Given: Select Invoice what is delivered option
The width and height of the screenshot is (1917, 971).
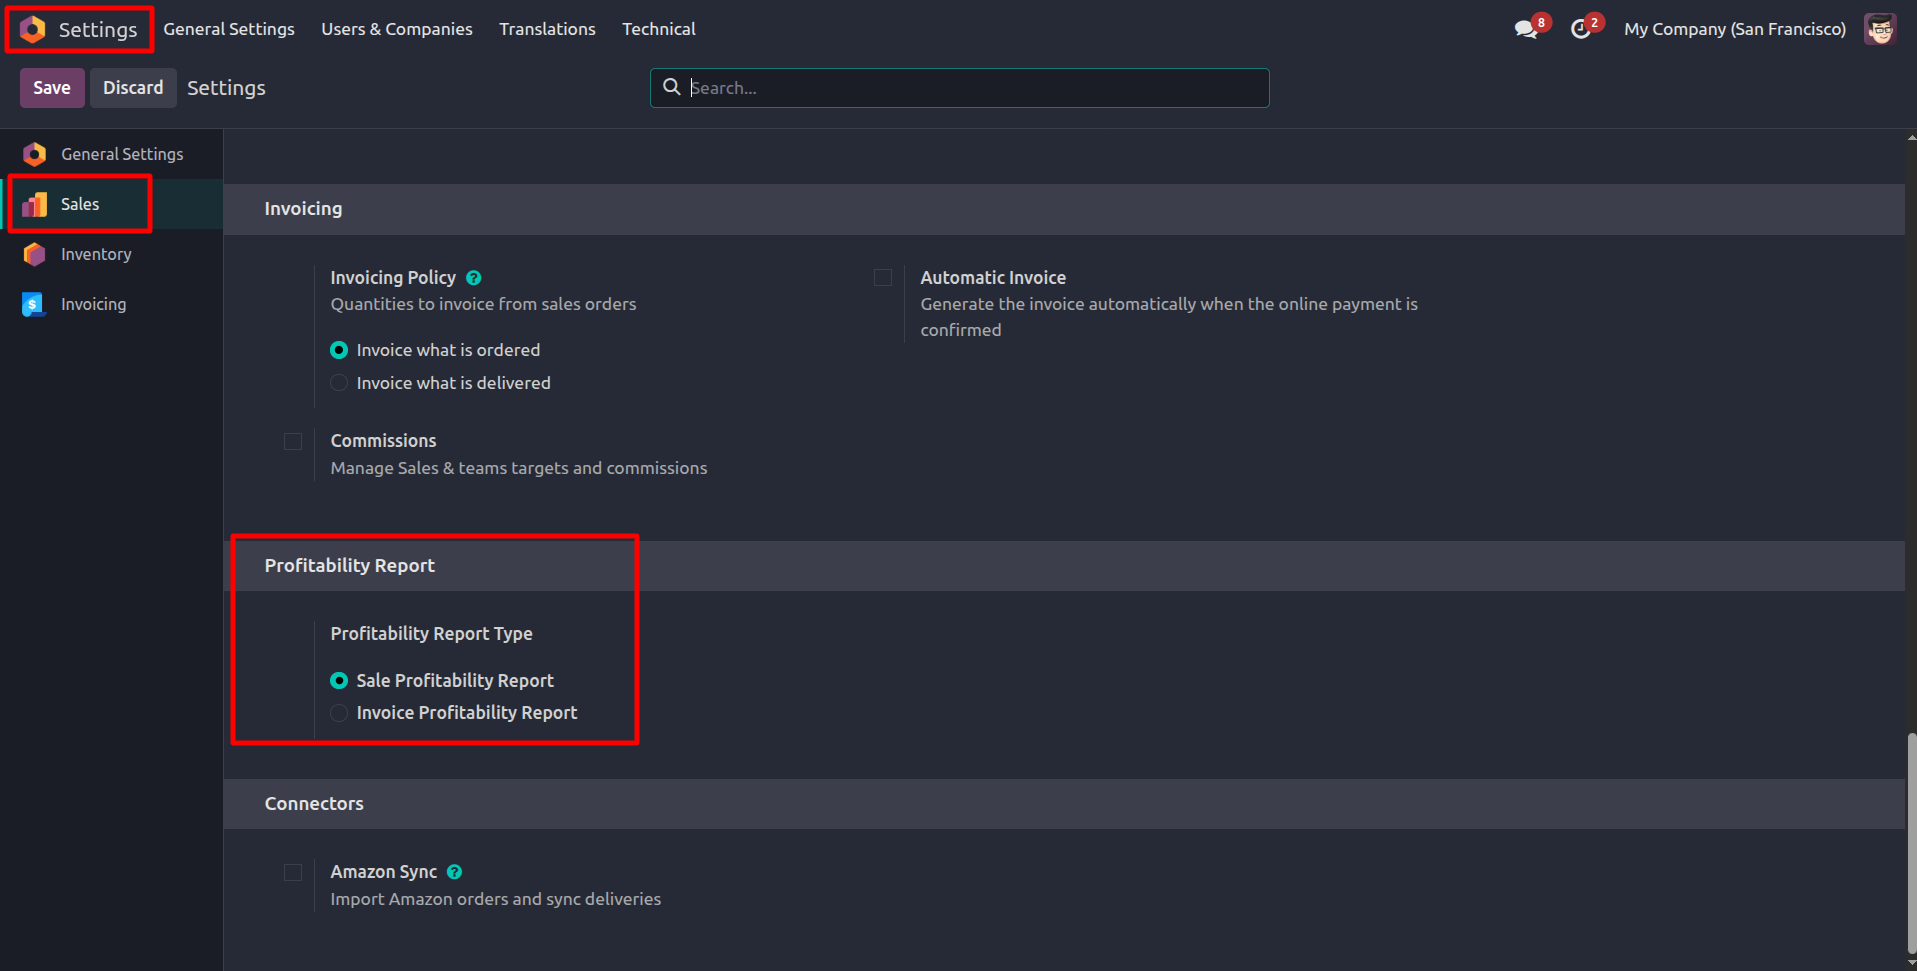Looking at the screenshot, I should pyautogui.click(x=340, y=383).
